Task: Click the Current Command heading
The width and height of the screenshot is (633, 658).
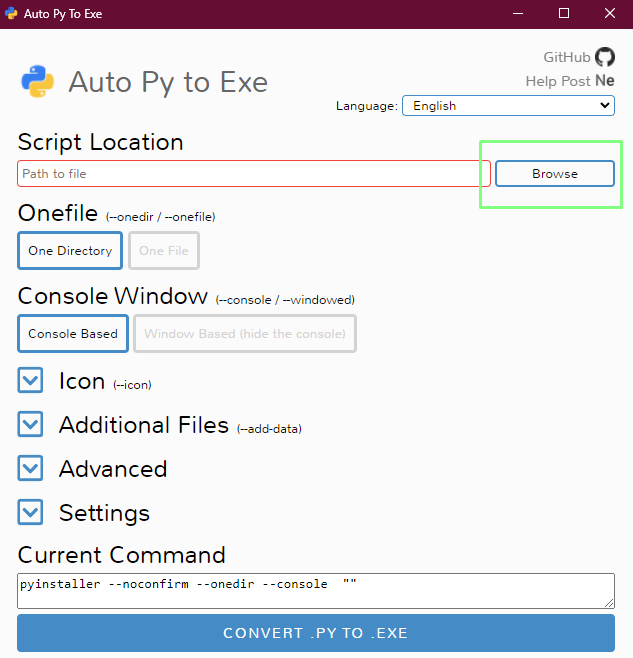Action: 122,555
